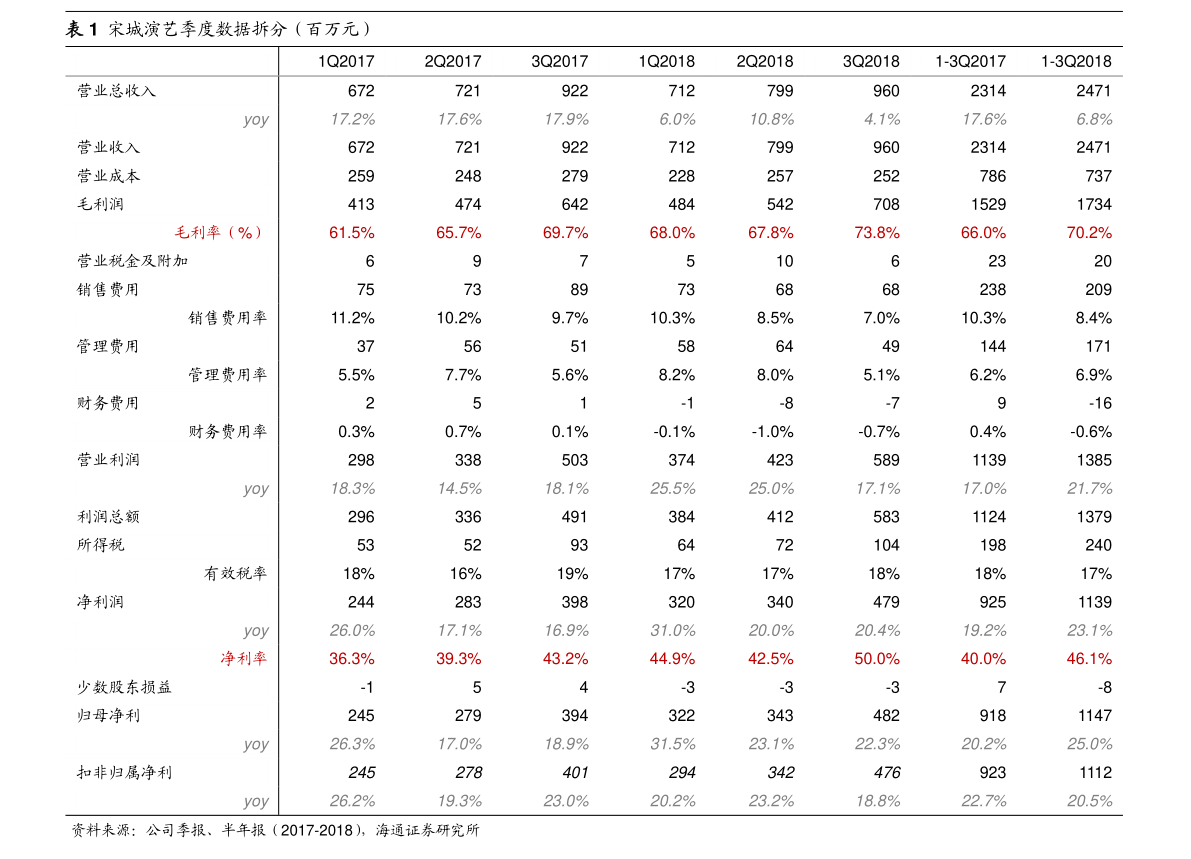Select 少数股东损益 value 7 for 1-3Q2017
Image resolution: width=1191 pixels, height=859 pixels.
1001,687
